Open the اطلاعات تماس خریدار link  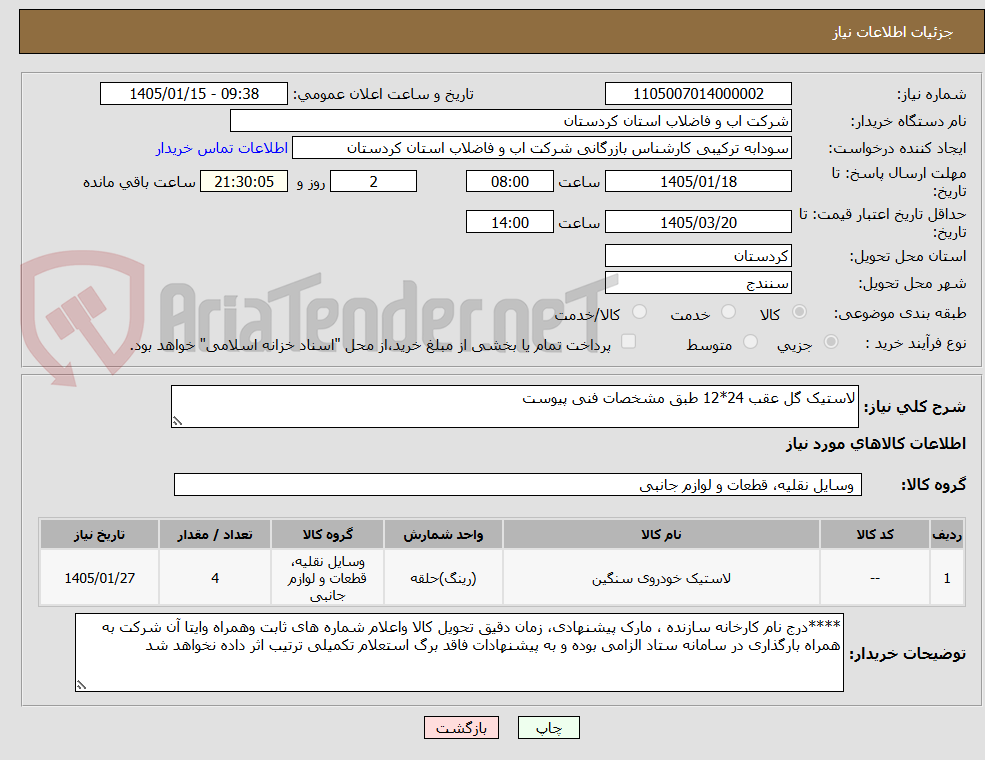[222, 148]
